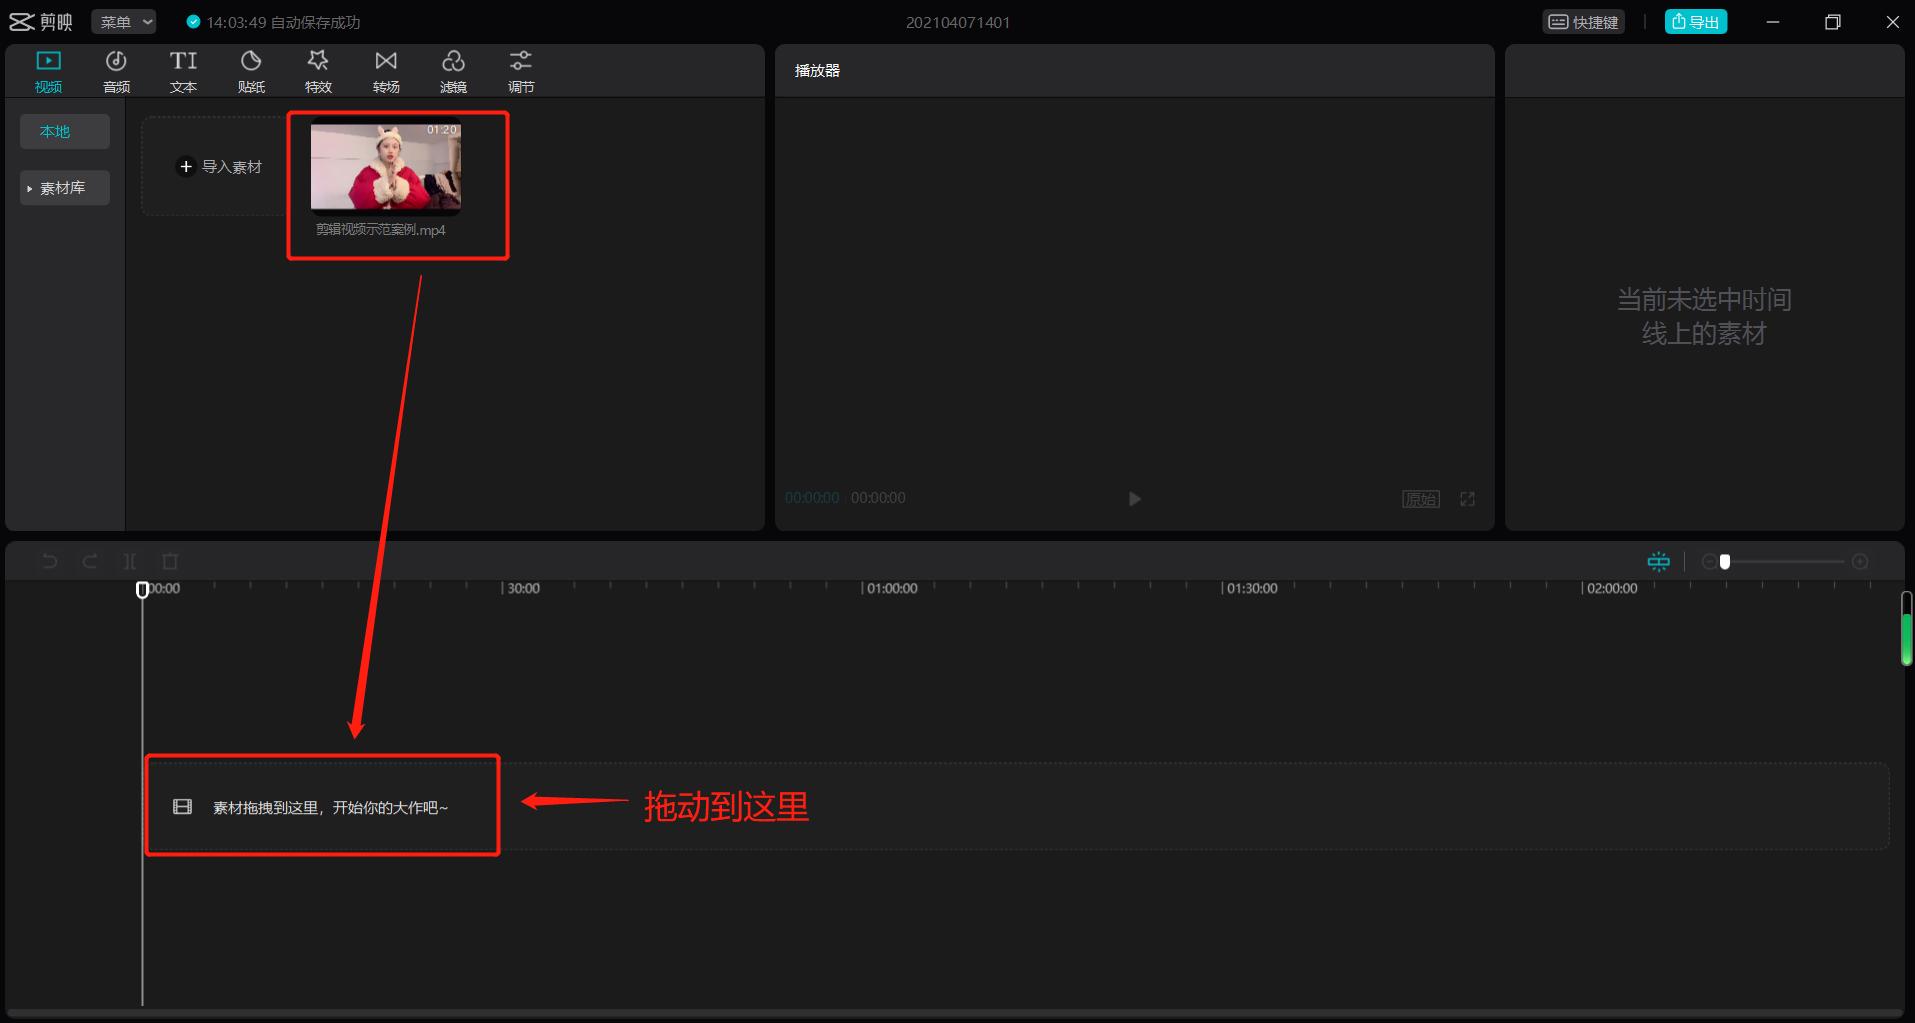This screenshot has width=1915, height=1023.
Task: Click the playhead at 00:00
Action: tap(142, 590)
